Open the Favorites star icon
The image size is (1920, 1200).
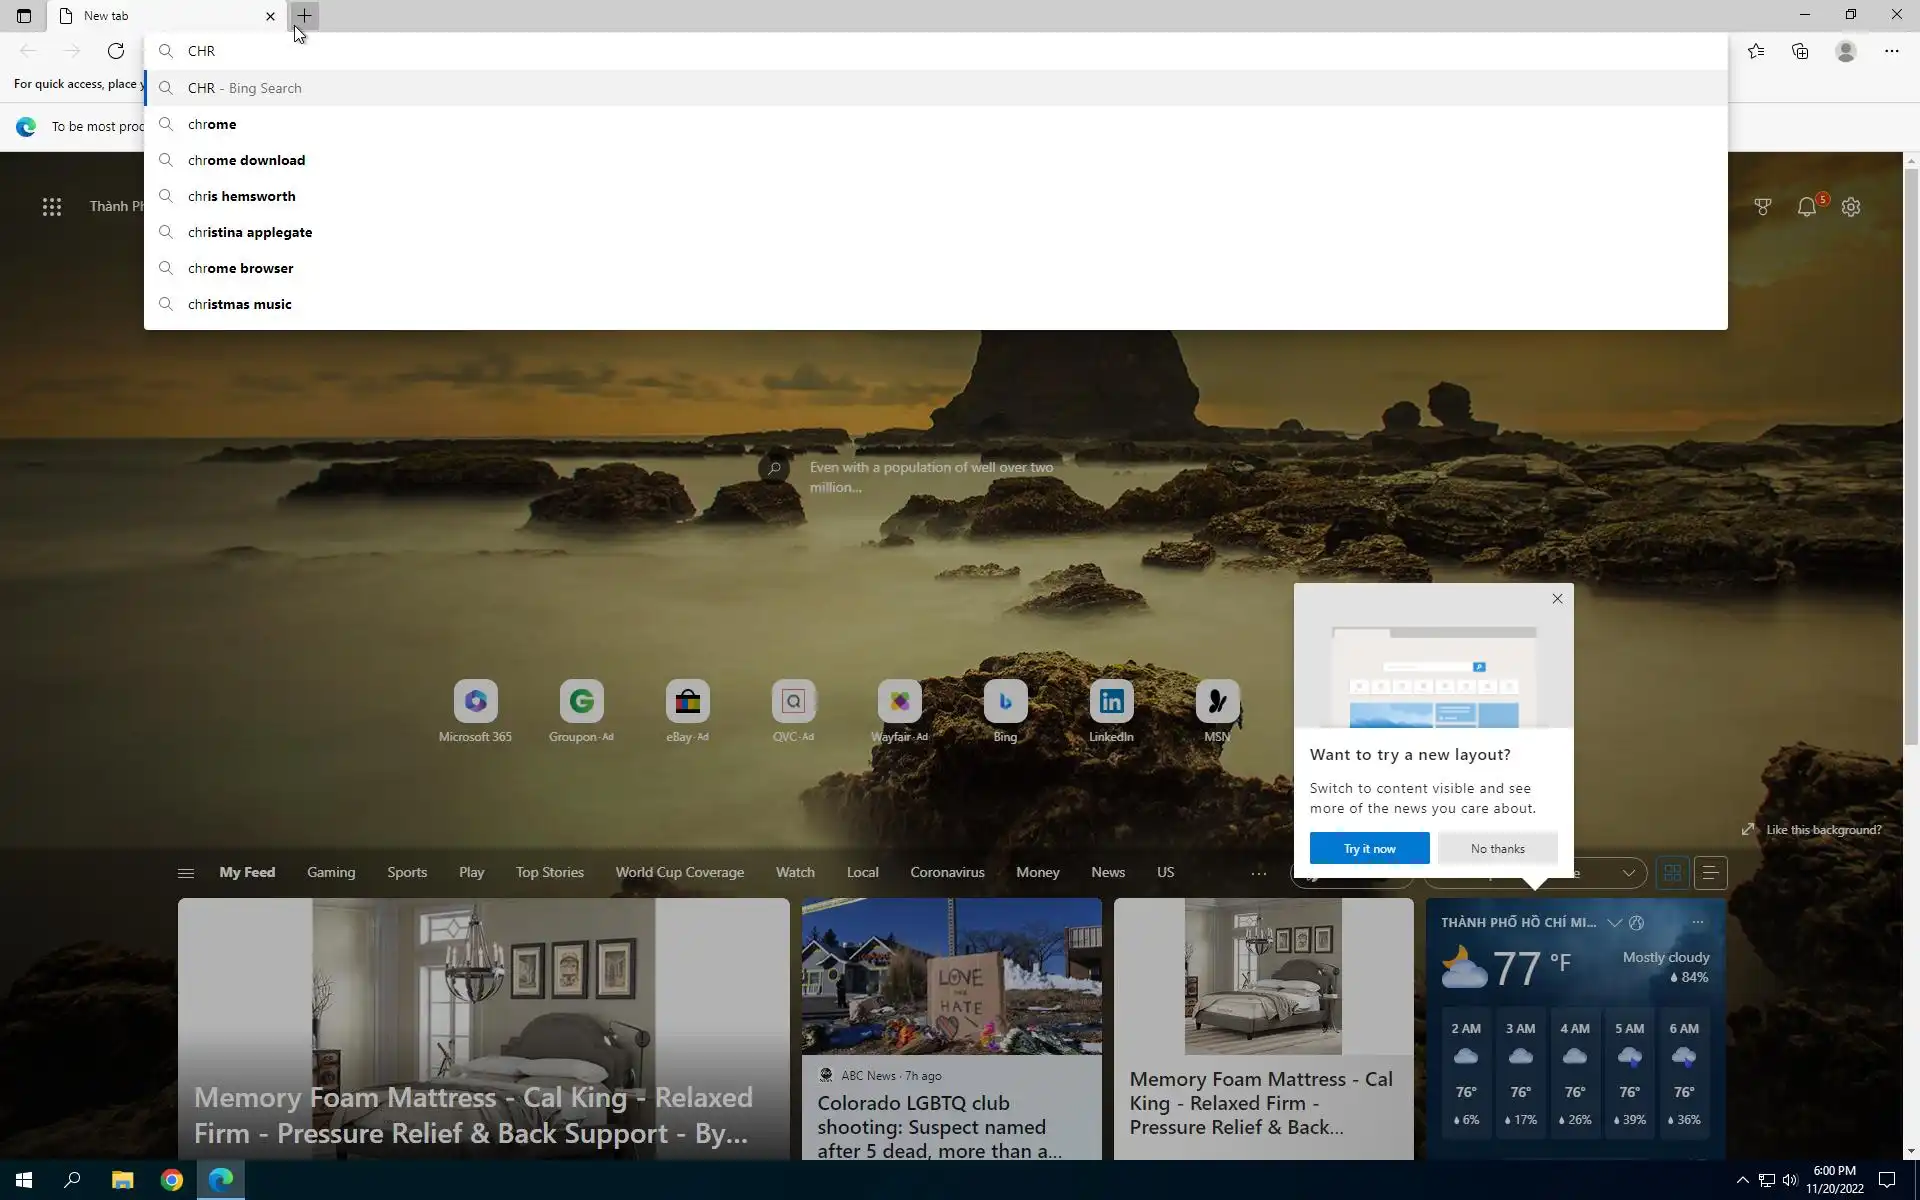1756,51
